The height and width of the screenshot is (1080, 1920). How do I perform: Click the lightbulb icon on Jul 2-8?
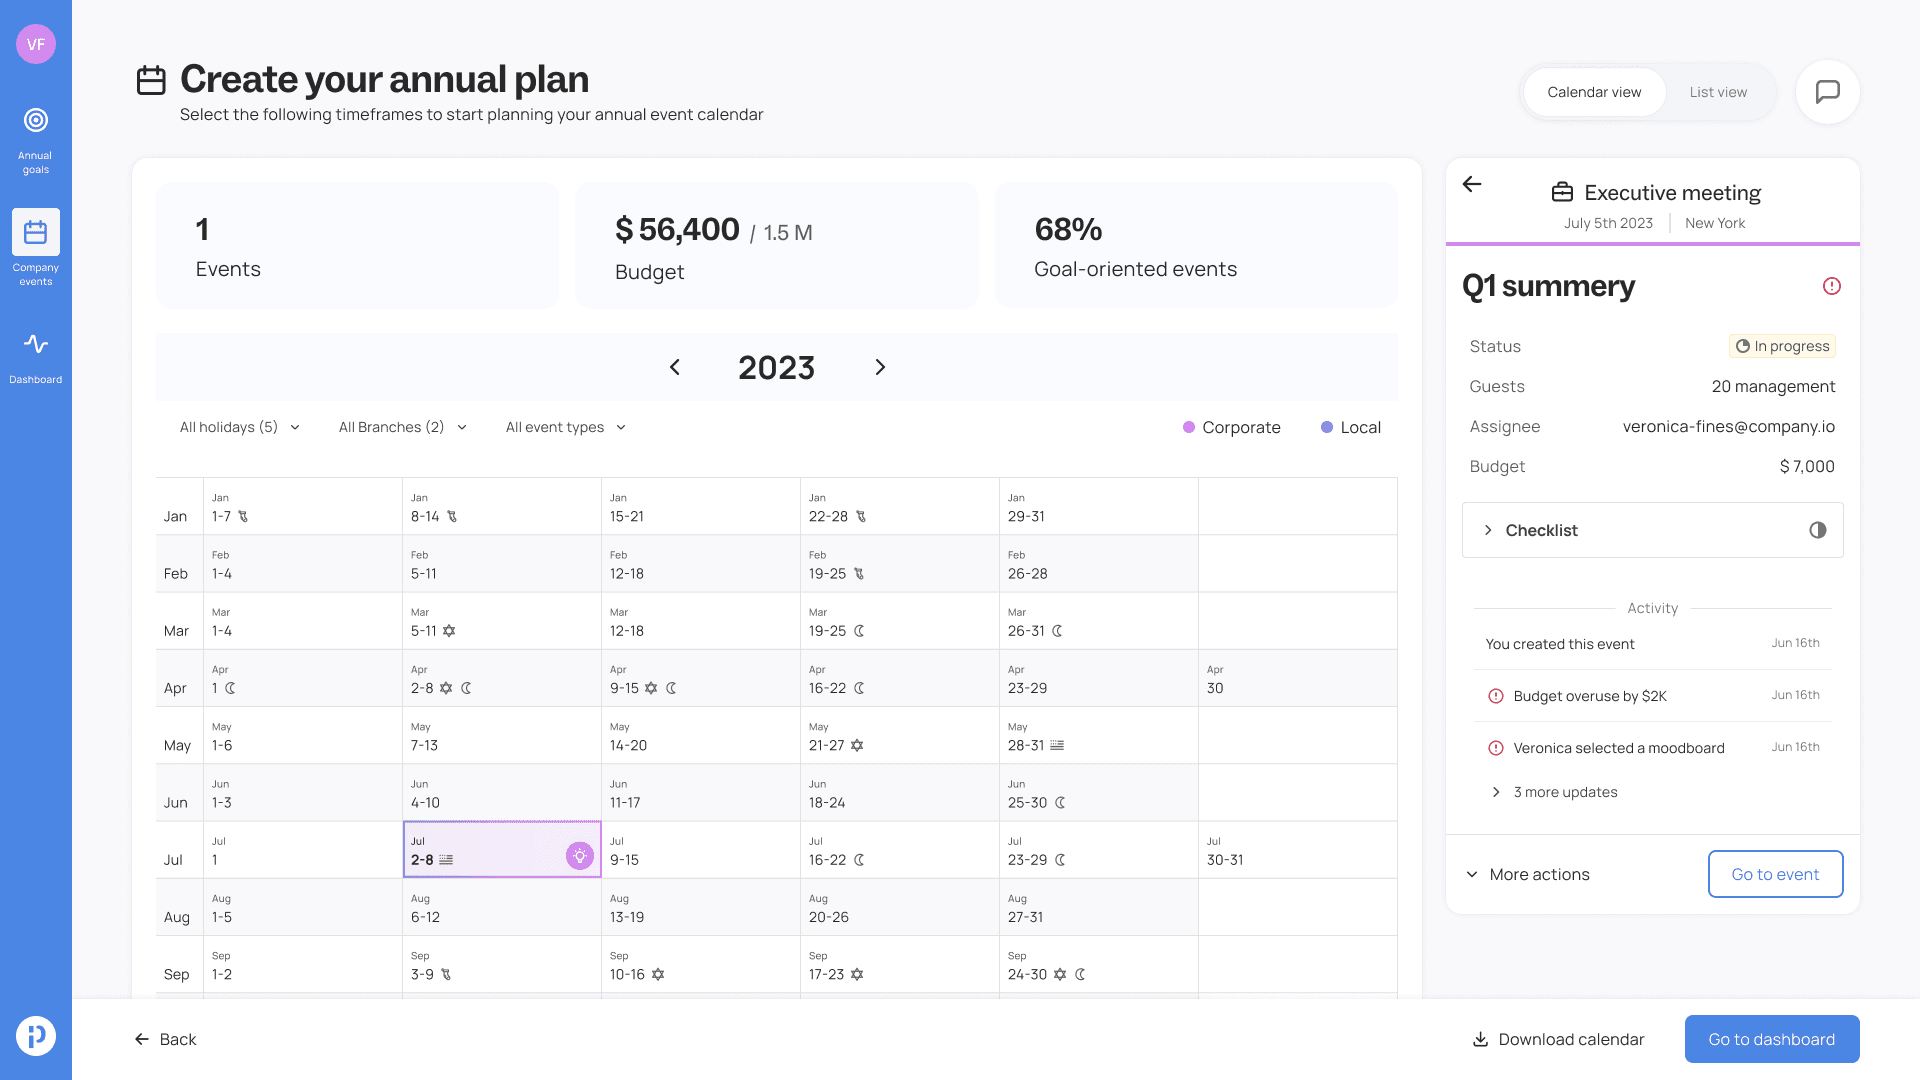[x=580, y=856]
